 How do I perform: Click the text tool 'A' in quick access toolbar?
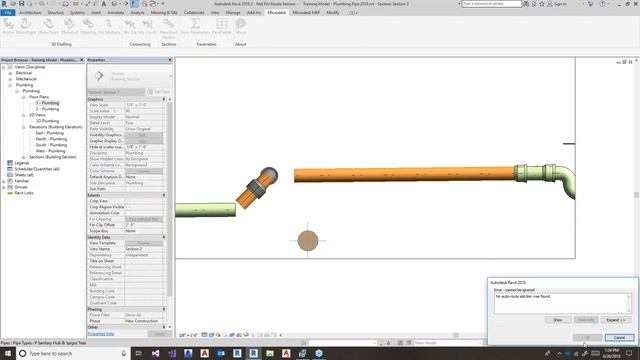[104, 4]
